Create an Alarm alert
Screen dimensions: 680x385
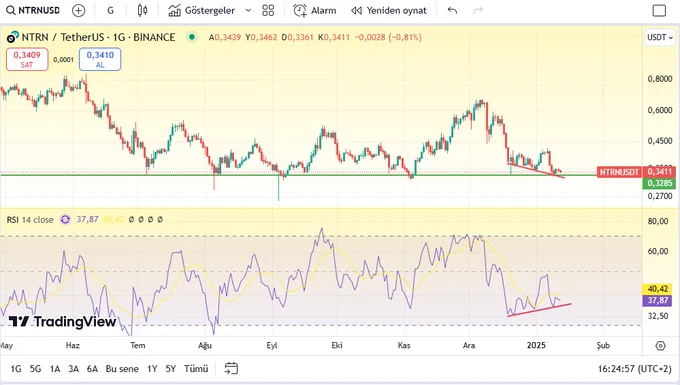click(315, 10)
